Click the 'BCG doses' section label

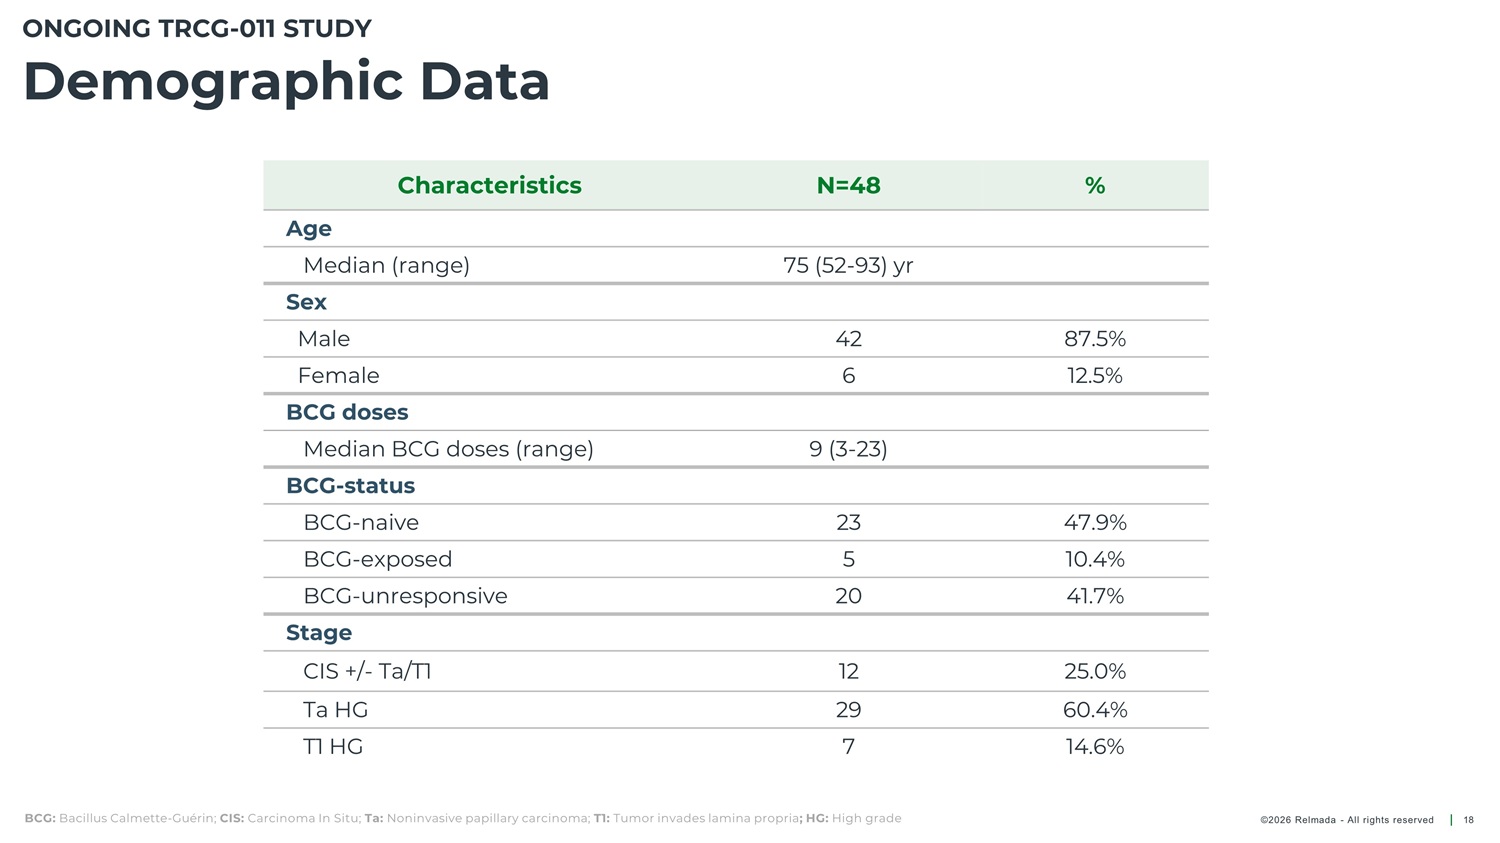tap(346, 412)
